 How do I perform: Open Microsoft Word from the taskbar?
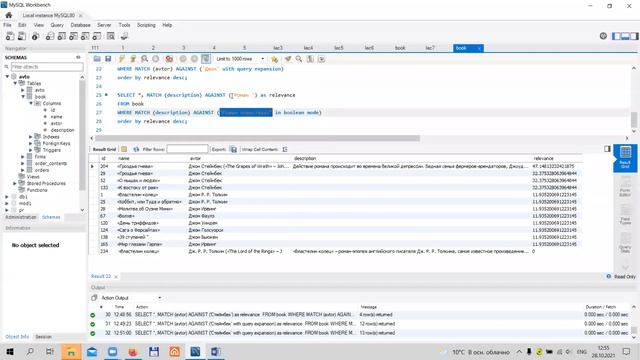[x=216, y=351]
